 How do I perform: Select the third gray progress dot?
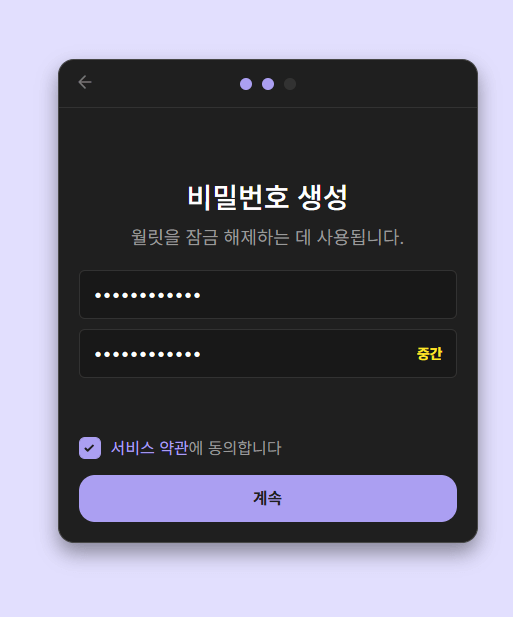point(290,84)
